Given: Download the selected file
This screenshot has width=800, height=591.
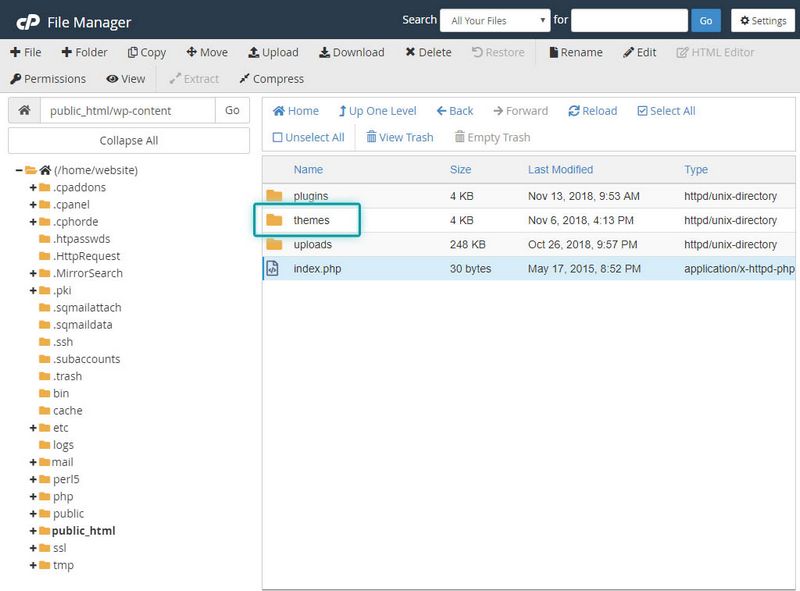Looking at the screenshot, I should point(352,52).
